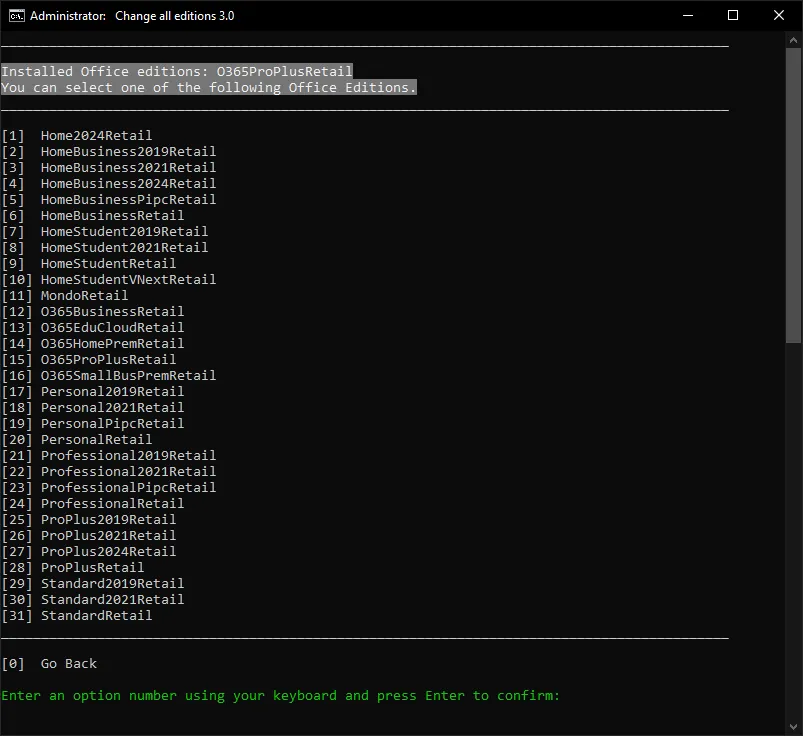Viewport: 803px width, 736px height.
Task: Maximize the console window
Action: pos(733,16)
